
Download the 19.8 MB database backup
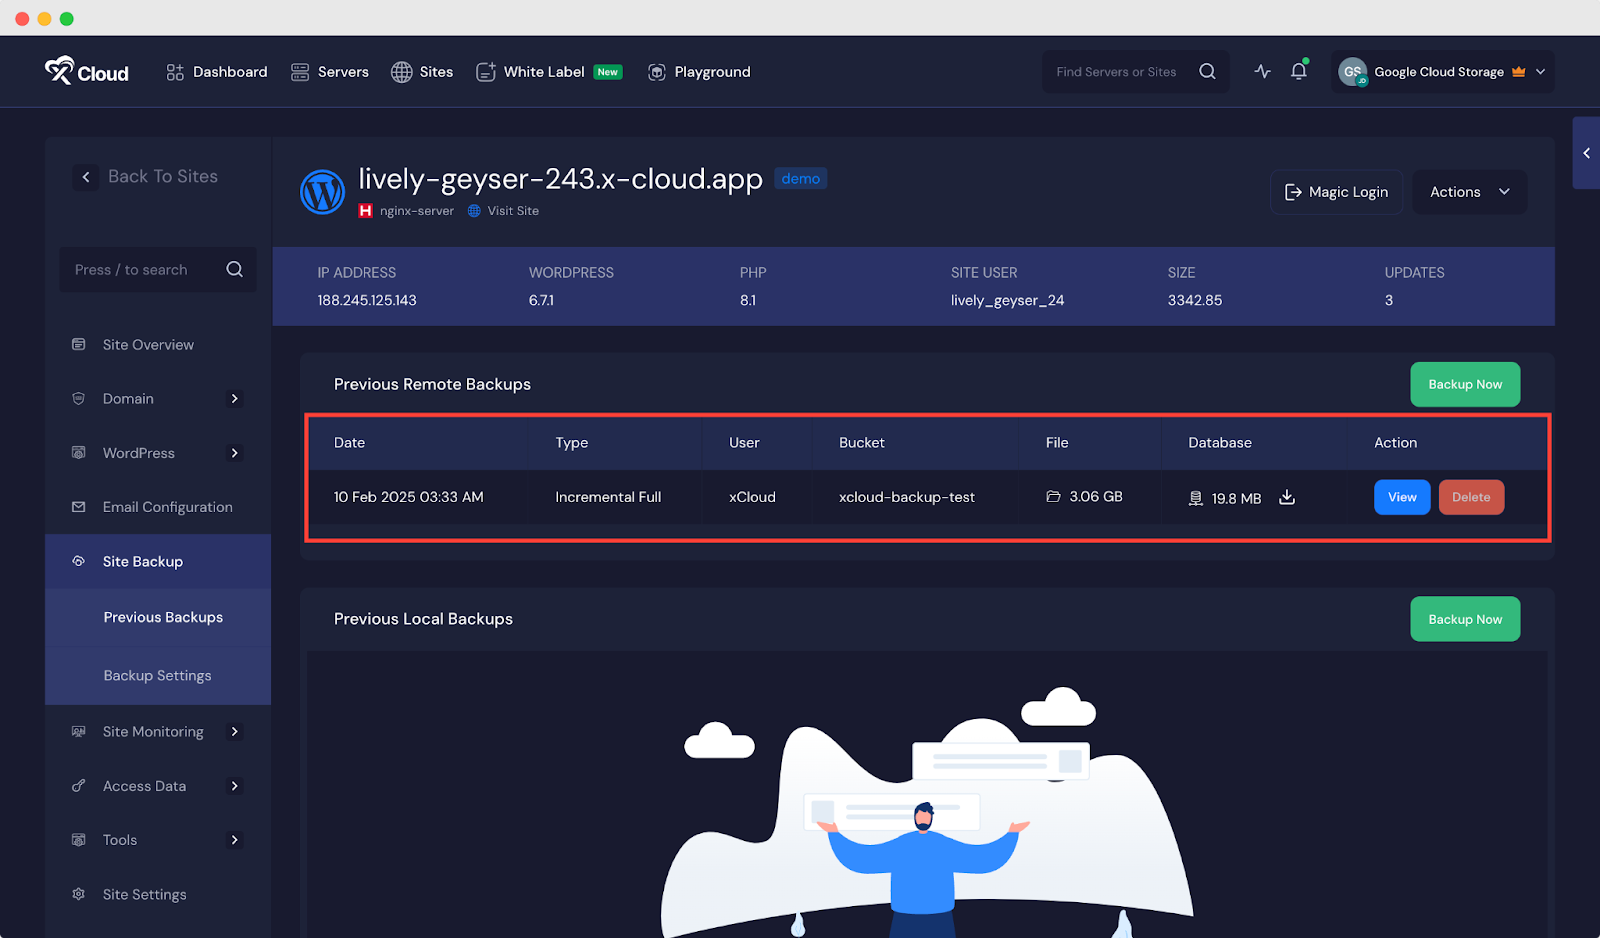click(x=1287, y=497)
